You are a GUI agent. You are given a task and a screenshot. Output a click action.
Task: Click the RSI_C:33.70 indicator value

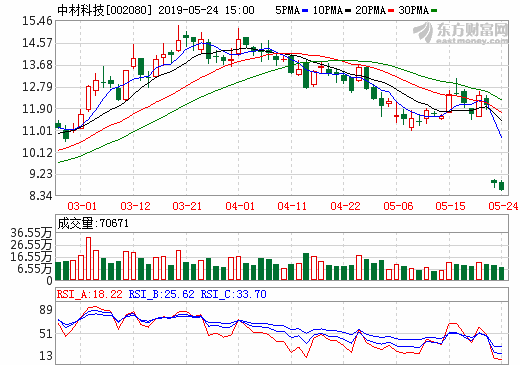(x=233, y=294)
